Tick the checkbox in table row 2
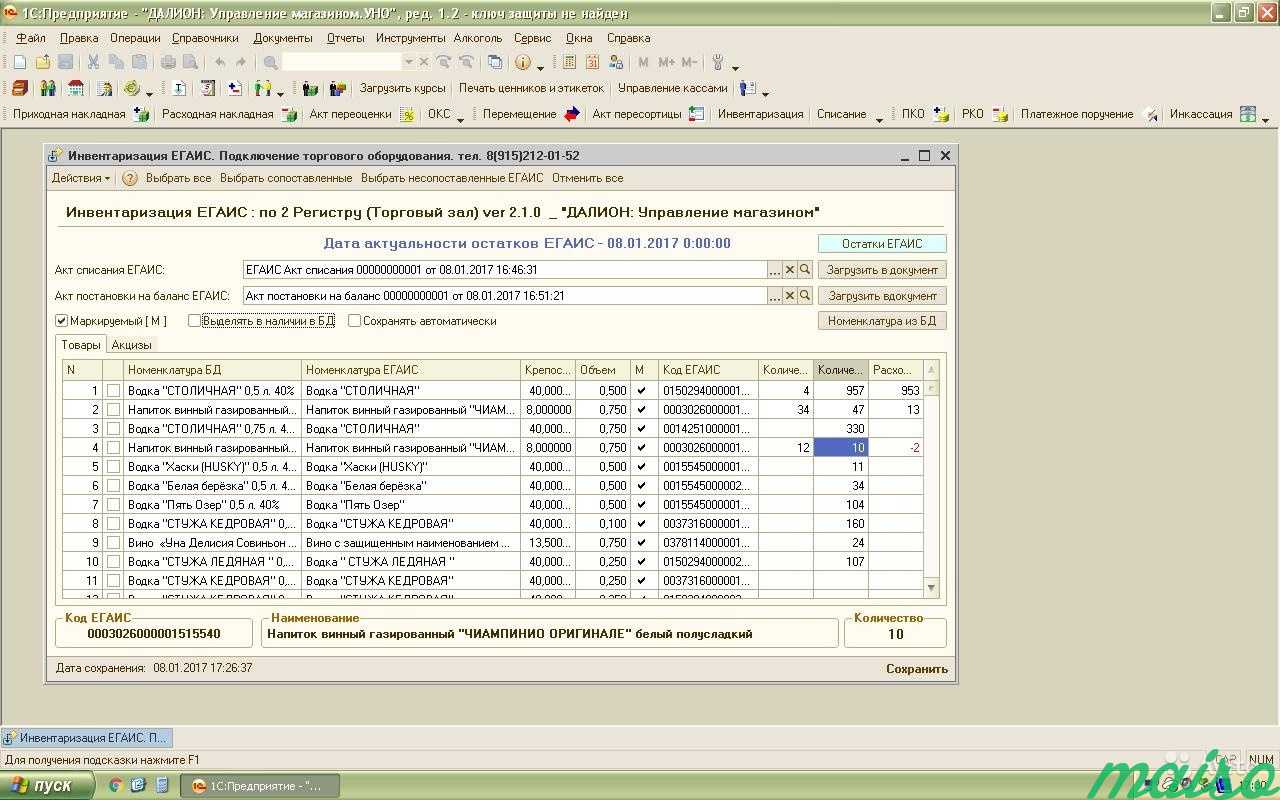This screenshot has width=1280, height=800. 113,410
